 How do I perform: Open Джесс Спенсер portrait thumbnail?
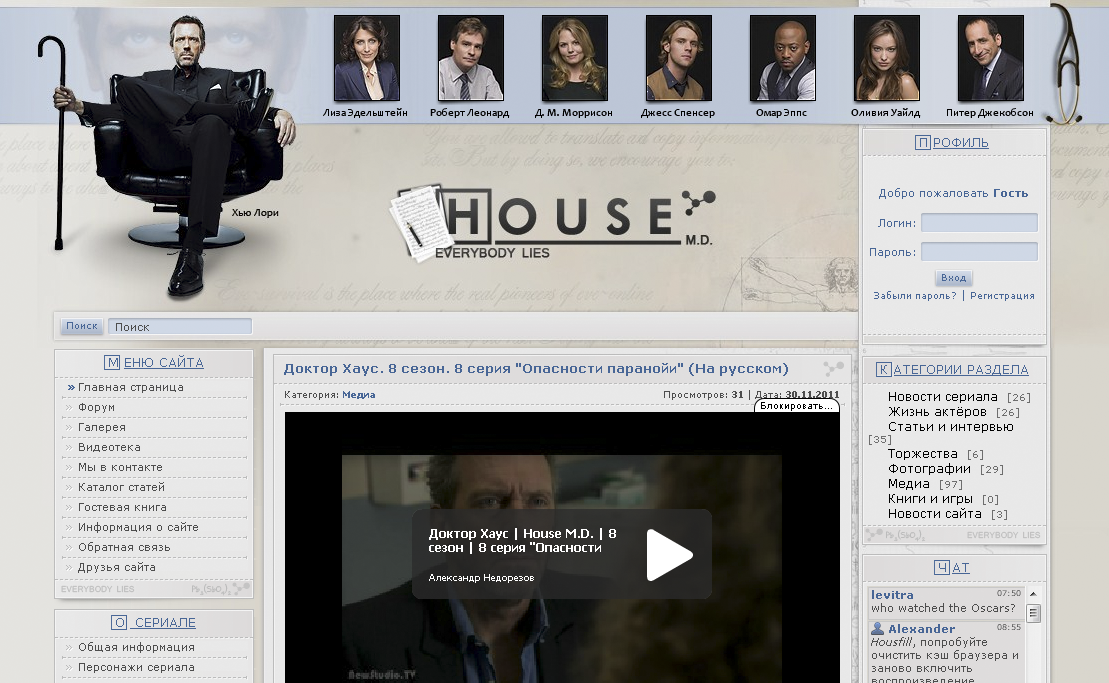click(x=678, y=58)
